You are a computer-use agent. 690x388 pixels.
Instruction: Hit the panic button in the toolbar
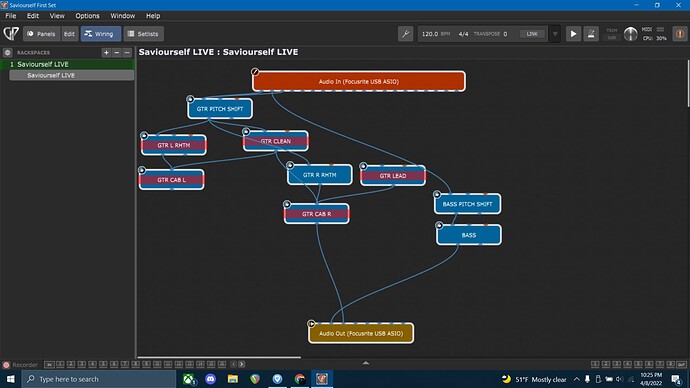[679, 34]
